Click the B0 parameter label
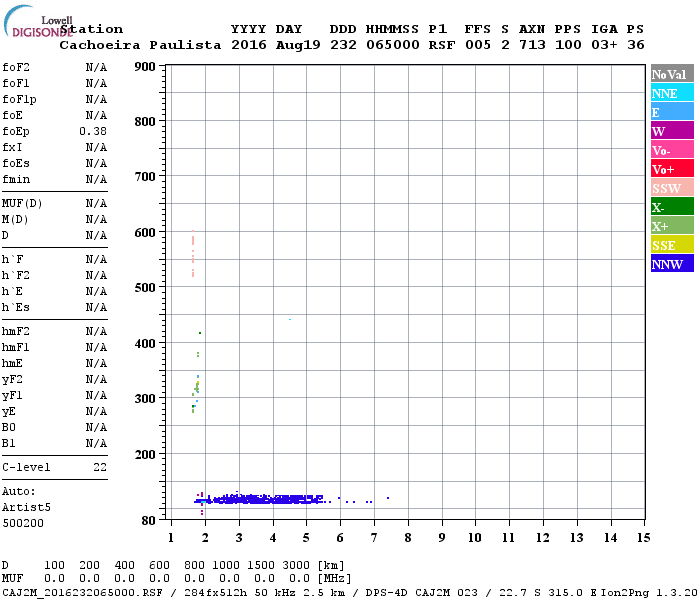 coord(8,428)
